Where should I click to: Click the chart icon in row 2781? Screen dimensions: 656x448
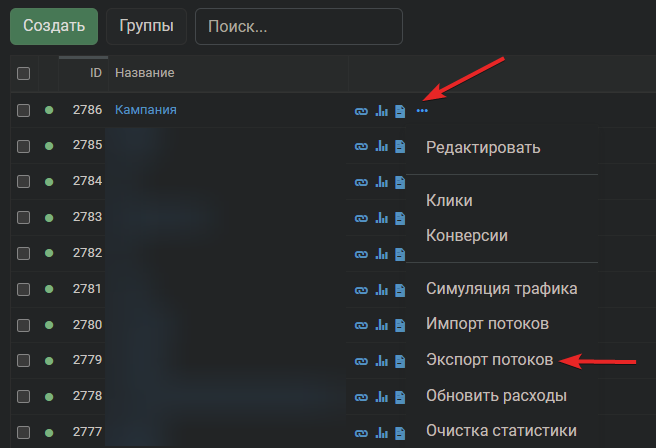point(382,290)
